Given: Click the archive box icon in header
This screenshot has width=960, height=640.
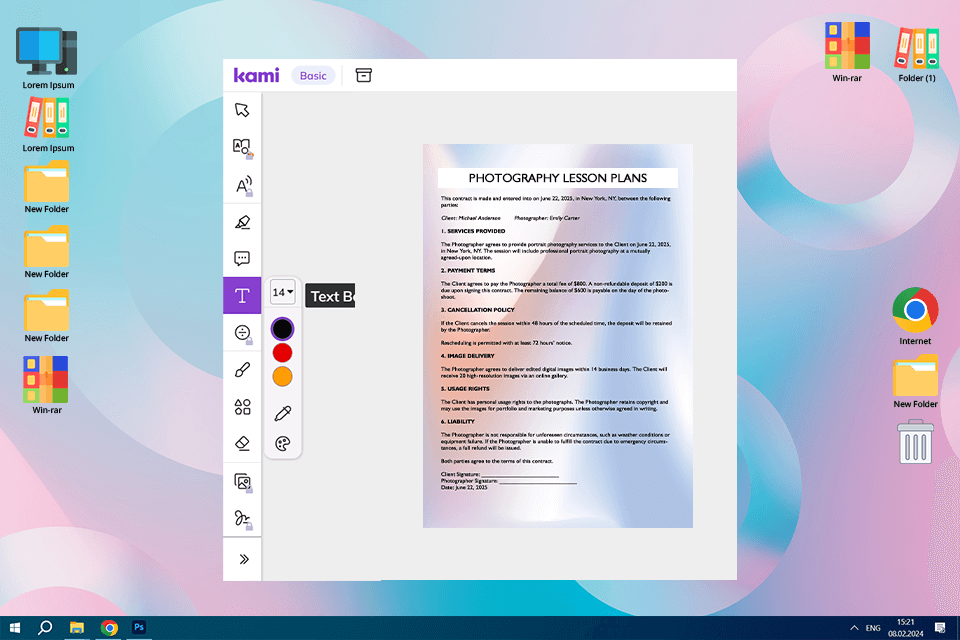Looking at the screenshot, I should tap(364, 75).
